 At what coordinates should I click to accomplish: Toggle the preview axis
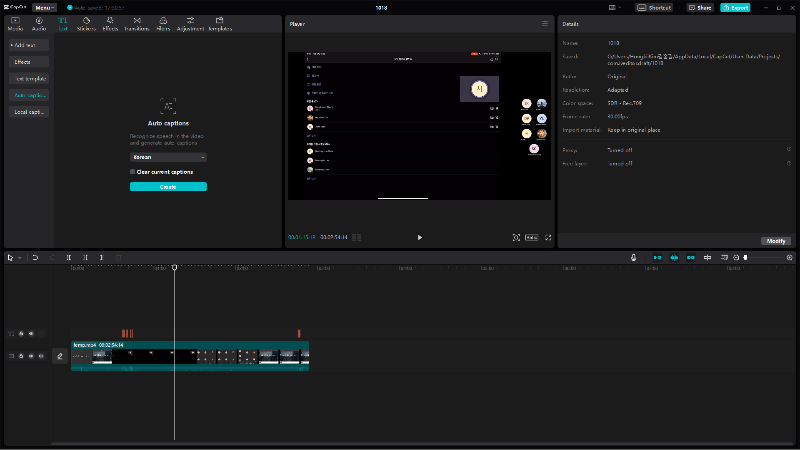tap(707, 258)
